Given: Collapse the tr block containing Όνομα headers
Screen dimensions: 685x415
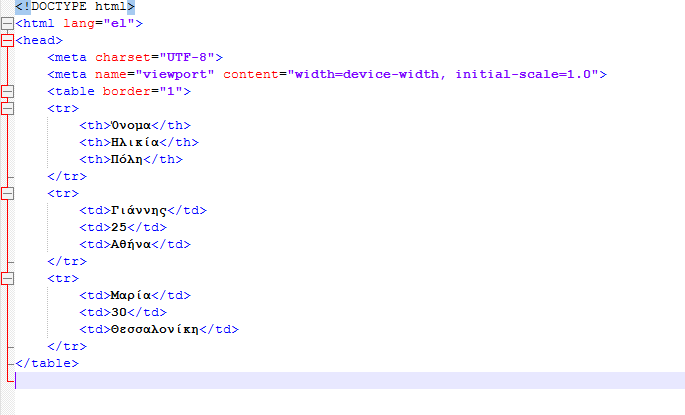Looking at the screenshot, I should [x=7, y=108].
